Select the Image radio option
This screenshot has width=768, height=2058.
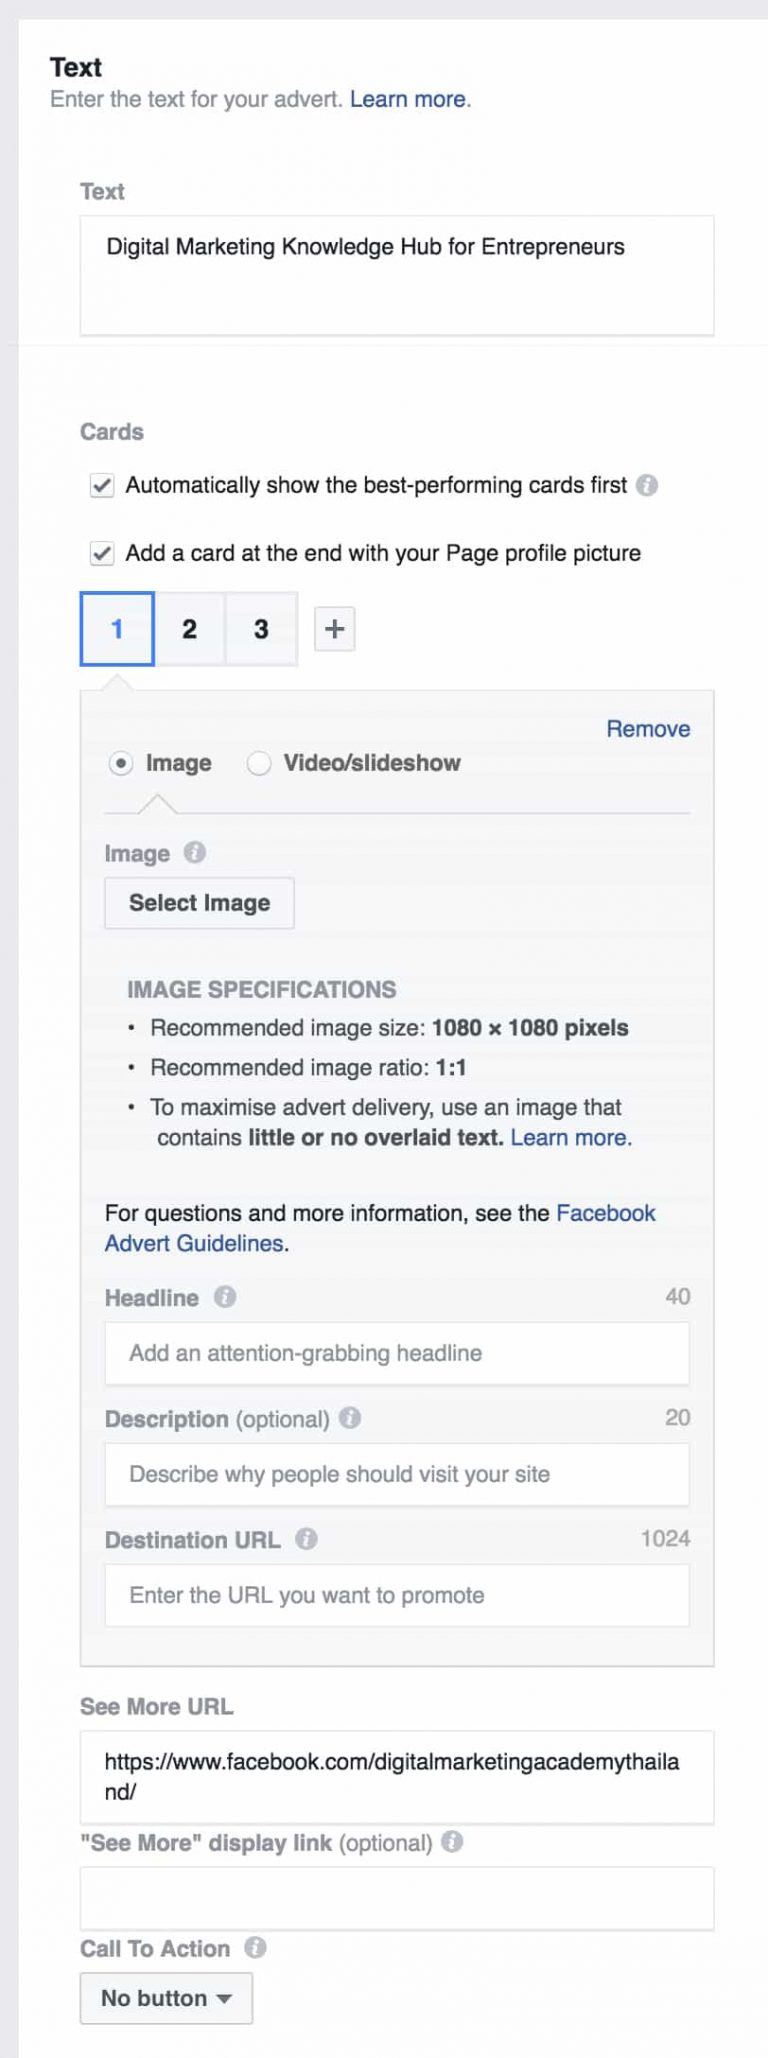point(121,764)
